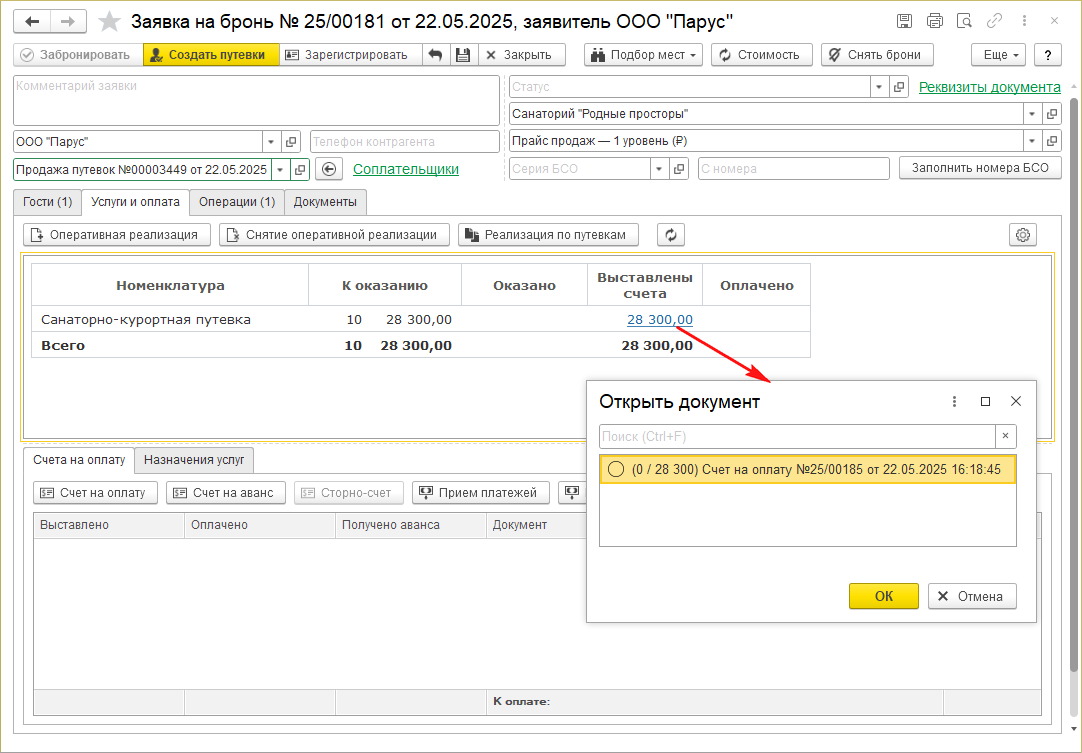The image size is (1082, 753).
Task: Open the Подбор мест dropdown button
Action: [x=643, y=55]
